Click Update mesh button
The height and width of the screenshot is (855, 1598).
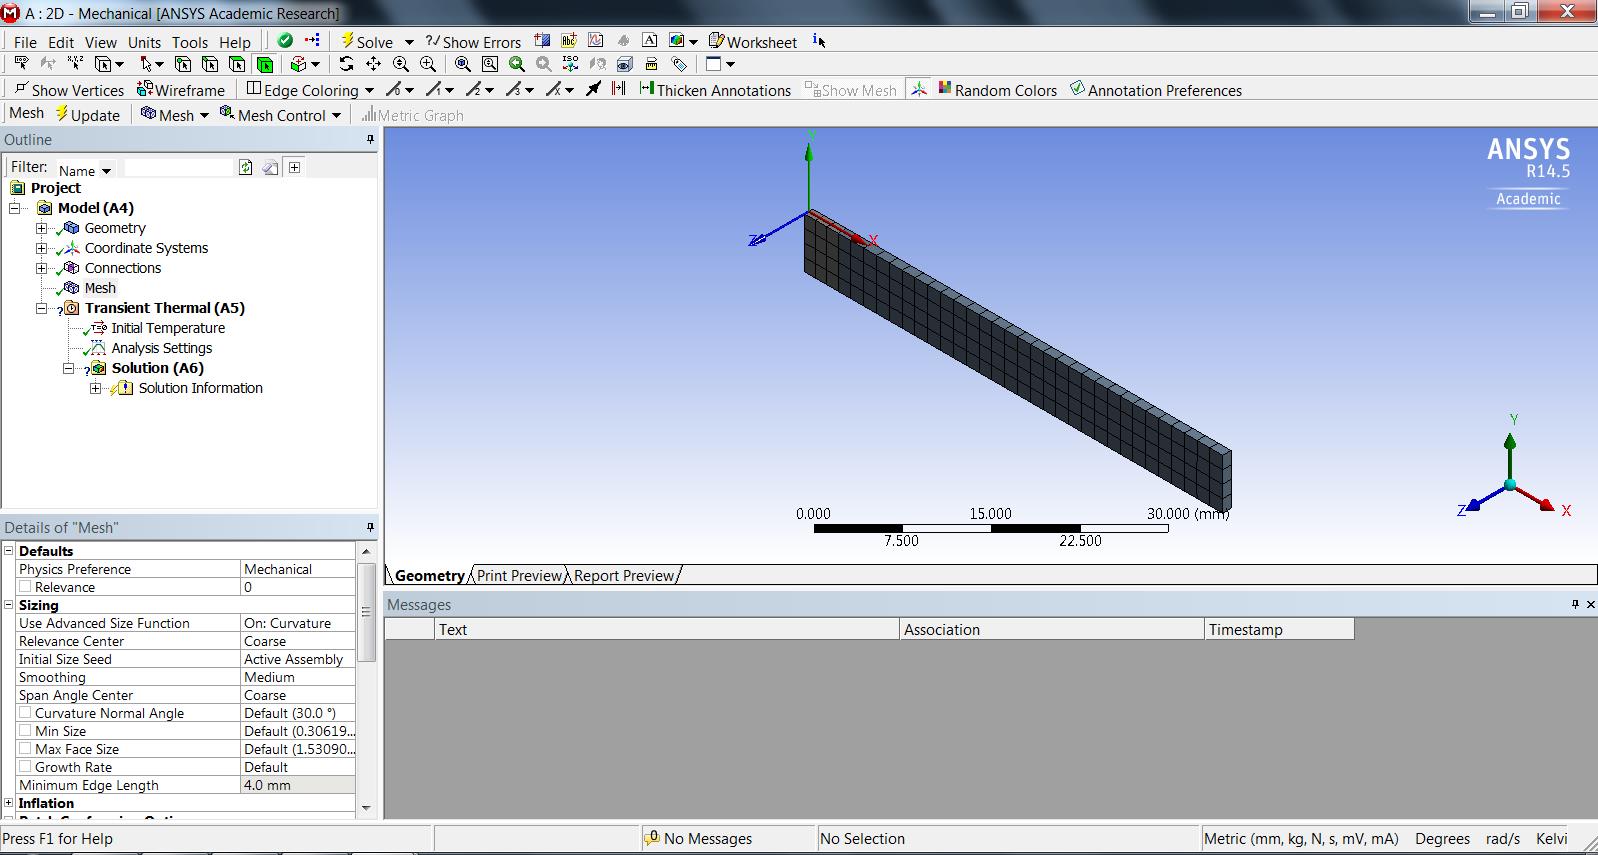point(88,115)
